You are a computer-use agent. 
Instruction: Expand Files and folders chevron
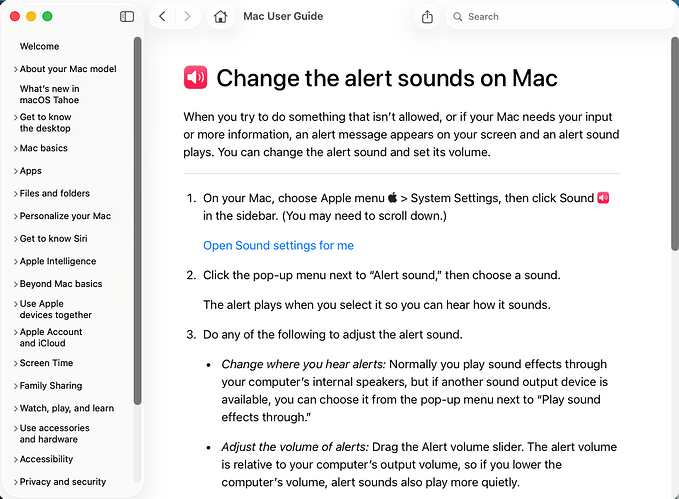tap(16, 194)
